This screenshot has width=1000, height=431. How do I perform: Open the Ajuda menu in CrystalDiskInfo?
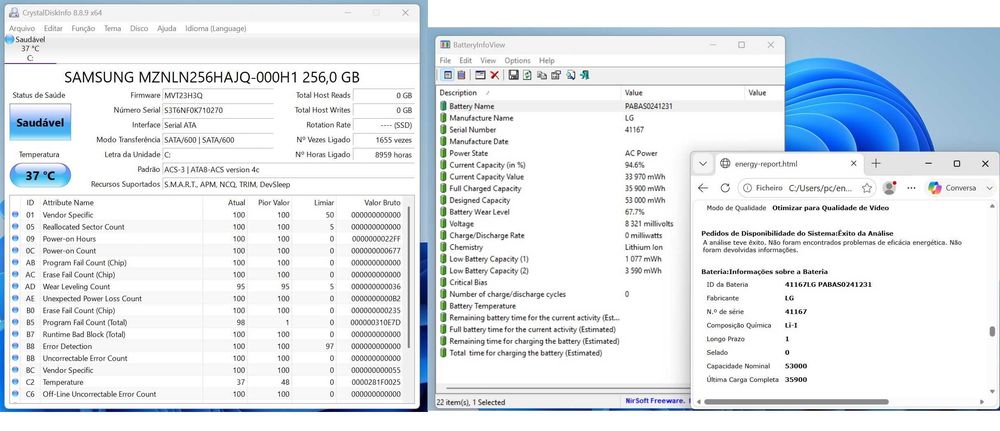tap(166, 28)
